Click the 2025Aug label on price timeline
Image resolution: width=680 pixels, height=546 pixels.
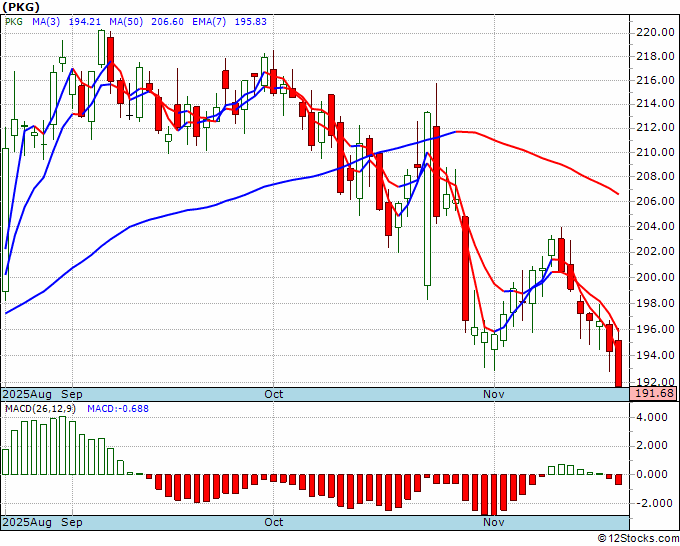point(27,394)
